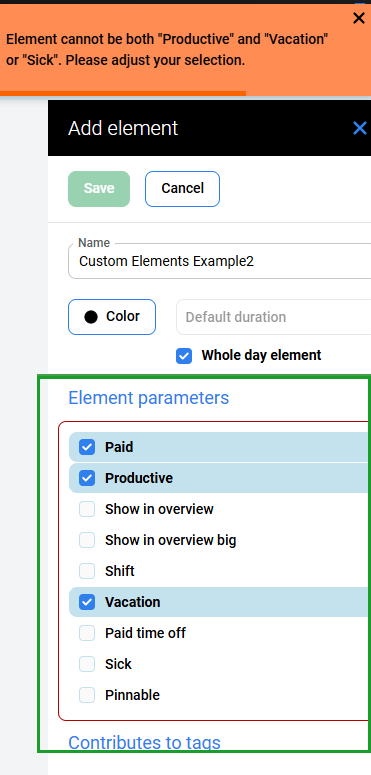Enable Show in overview big checkbox

[x=87, y=540]
